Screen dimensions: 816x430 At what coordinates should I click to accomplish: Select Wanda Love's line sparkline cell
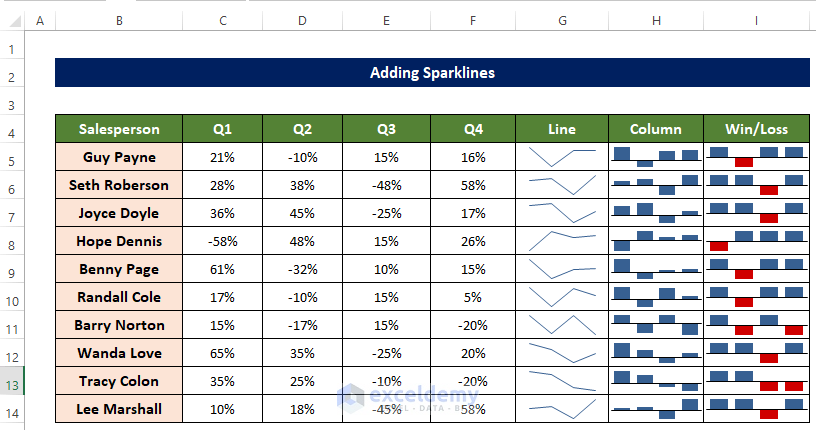pyautogui.click(x=562, y=353)
